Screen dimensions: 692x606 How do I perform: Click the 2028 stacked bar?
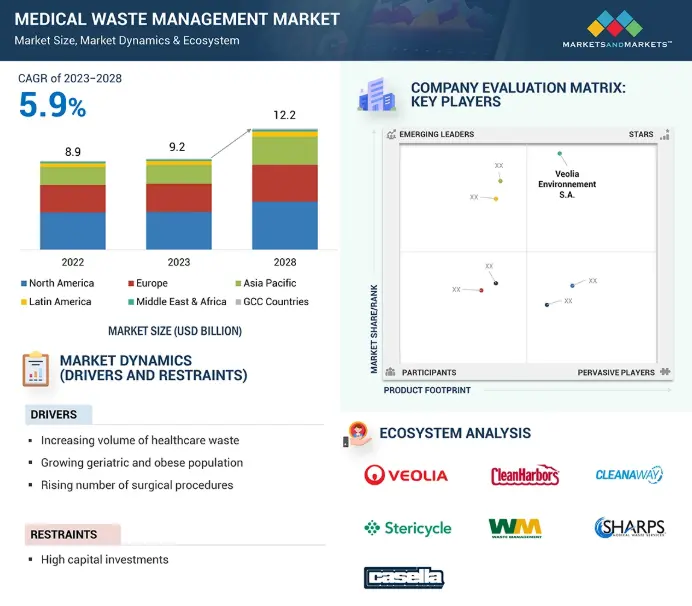point(285,189)
